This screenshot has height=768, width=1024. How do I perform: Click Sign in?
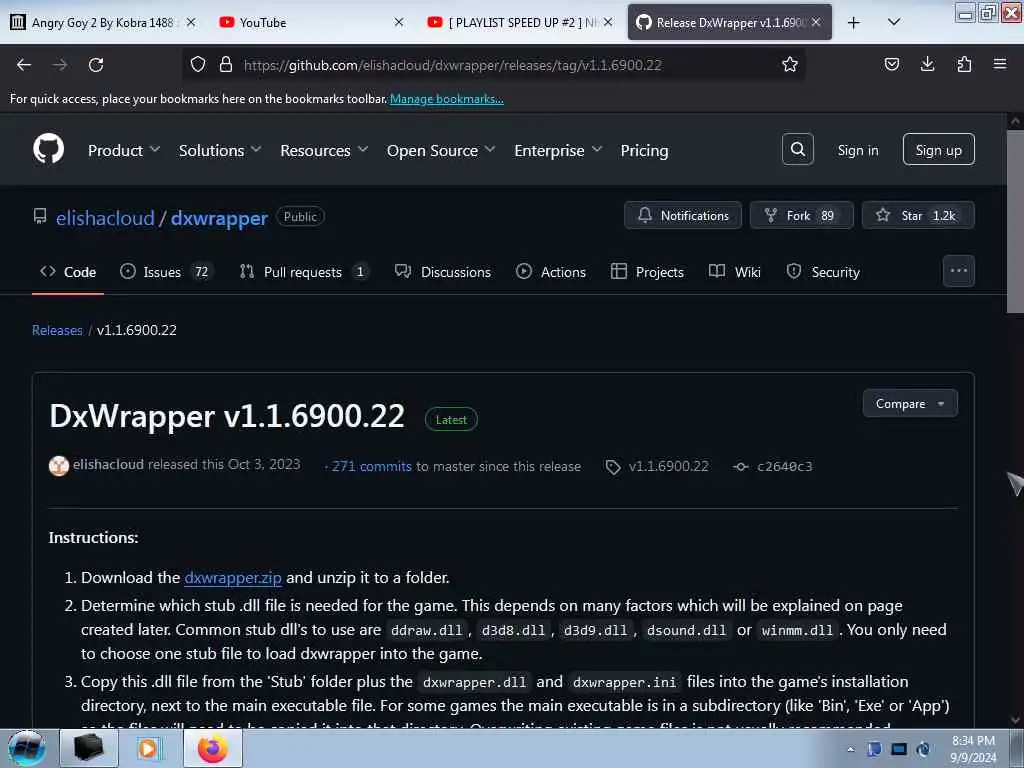[857, 150]
